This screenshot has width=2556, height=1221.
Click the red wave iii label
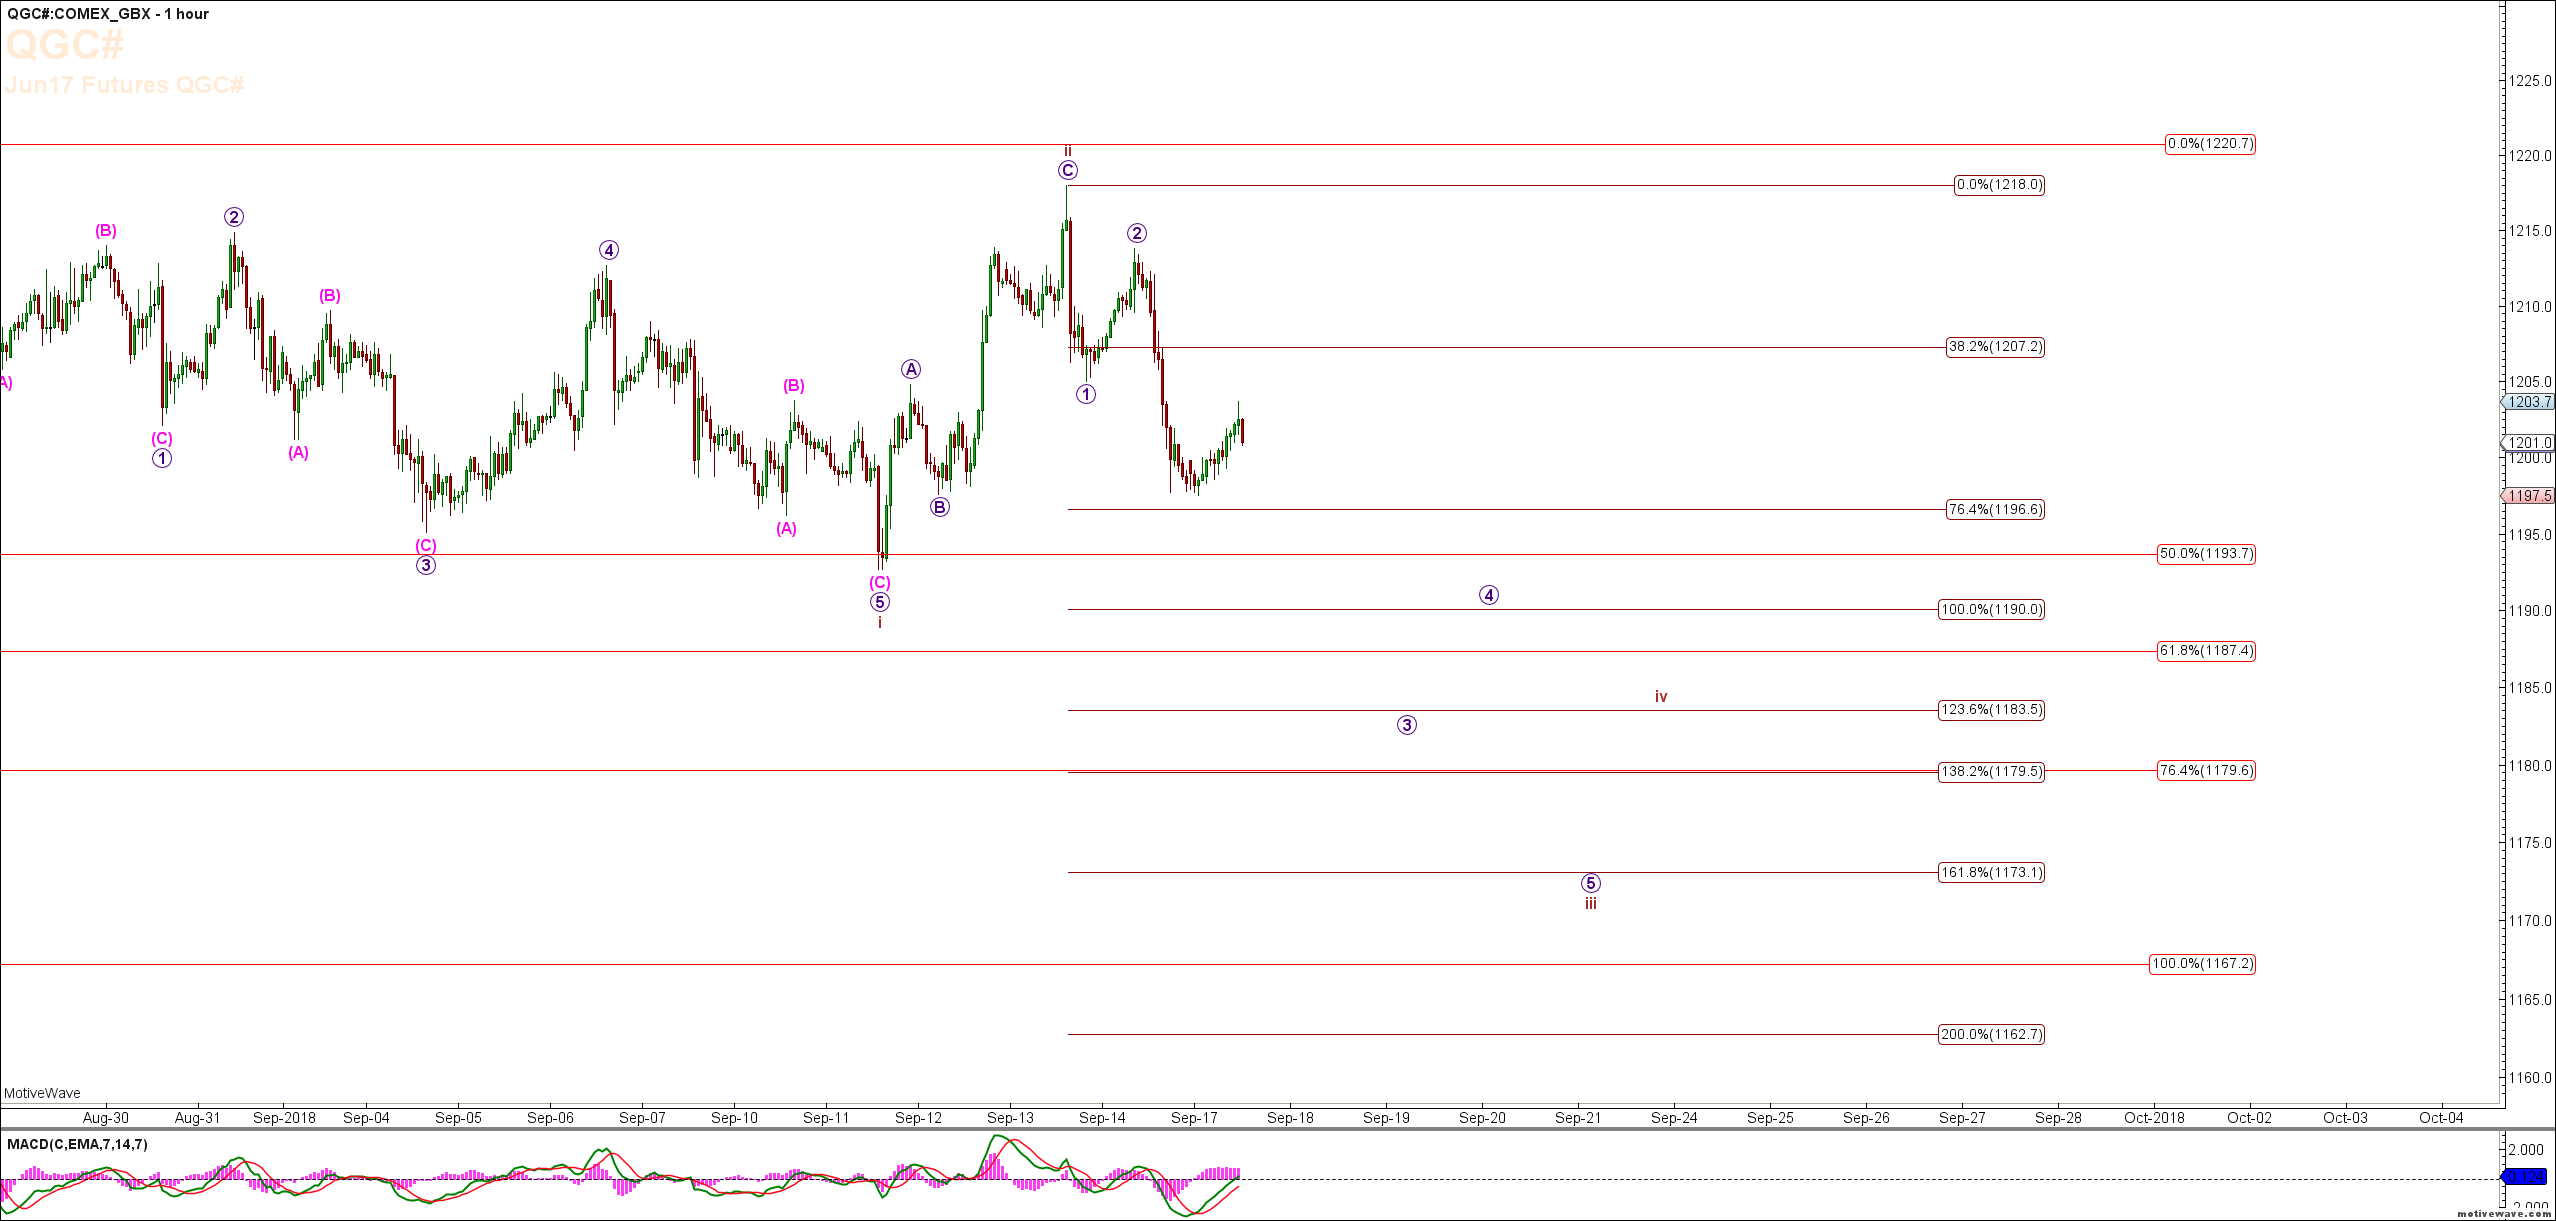[1591, 904]
